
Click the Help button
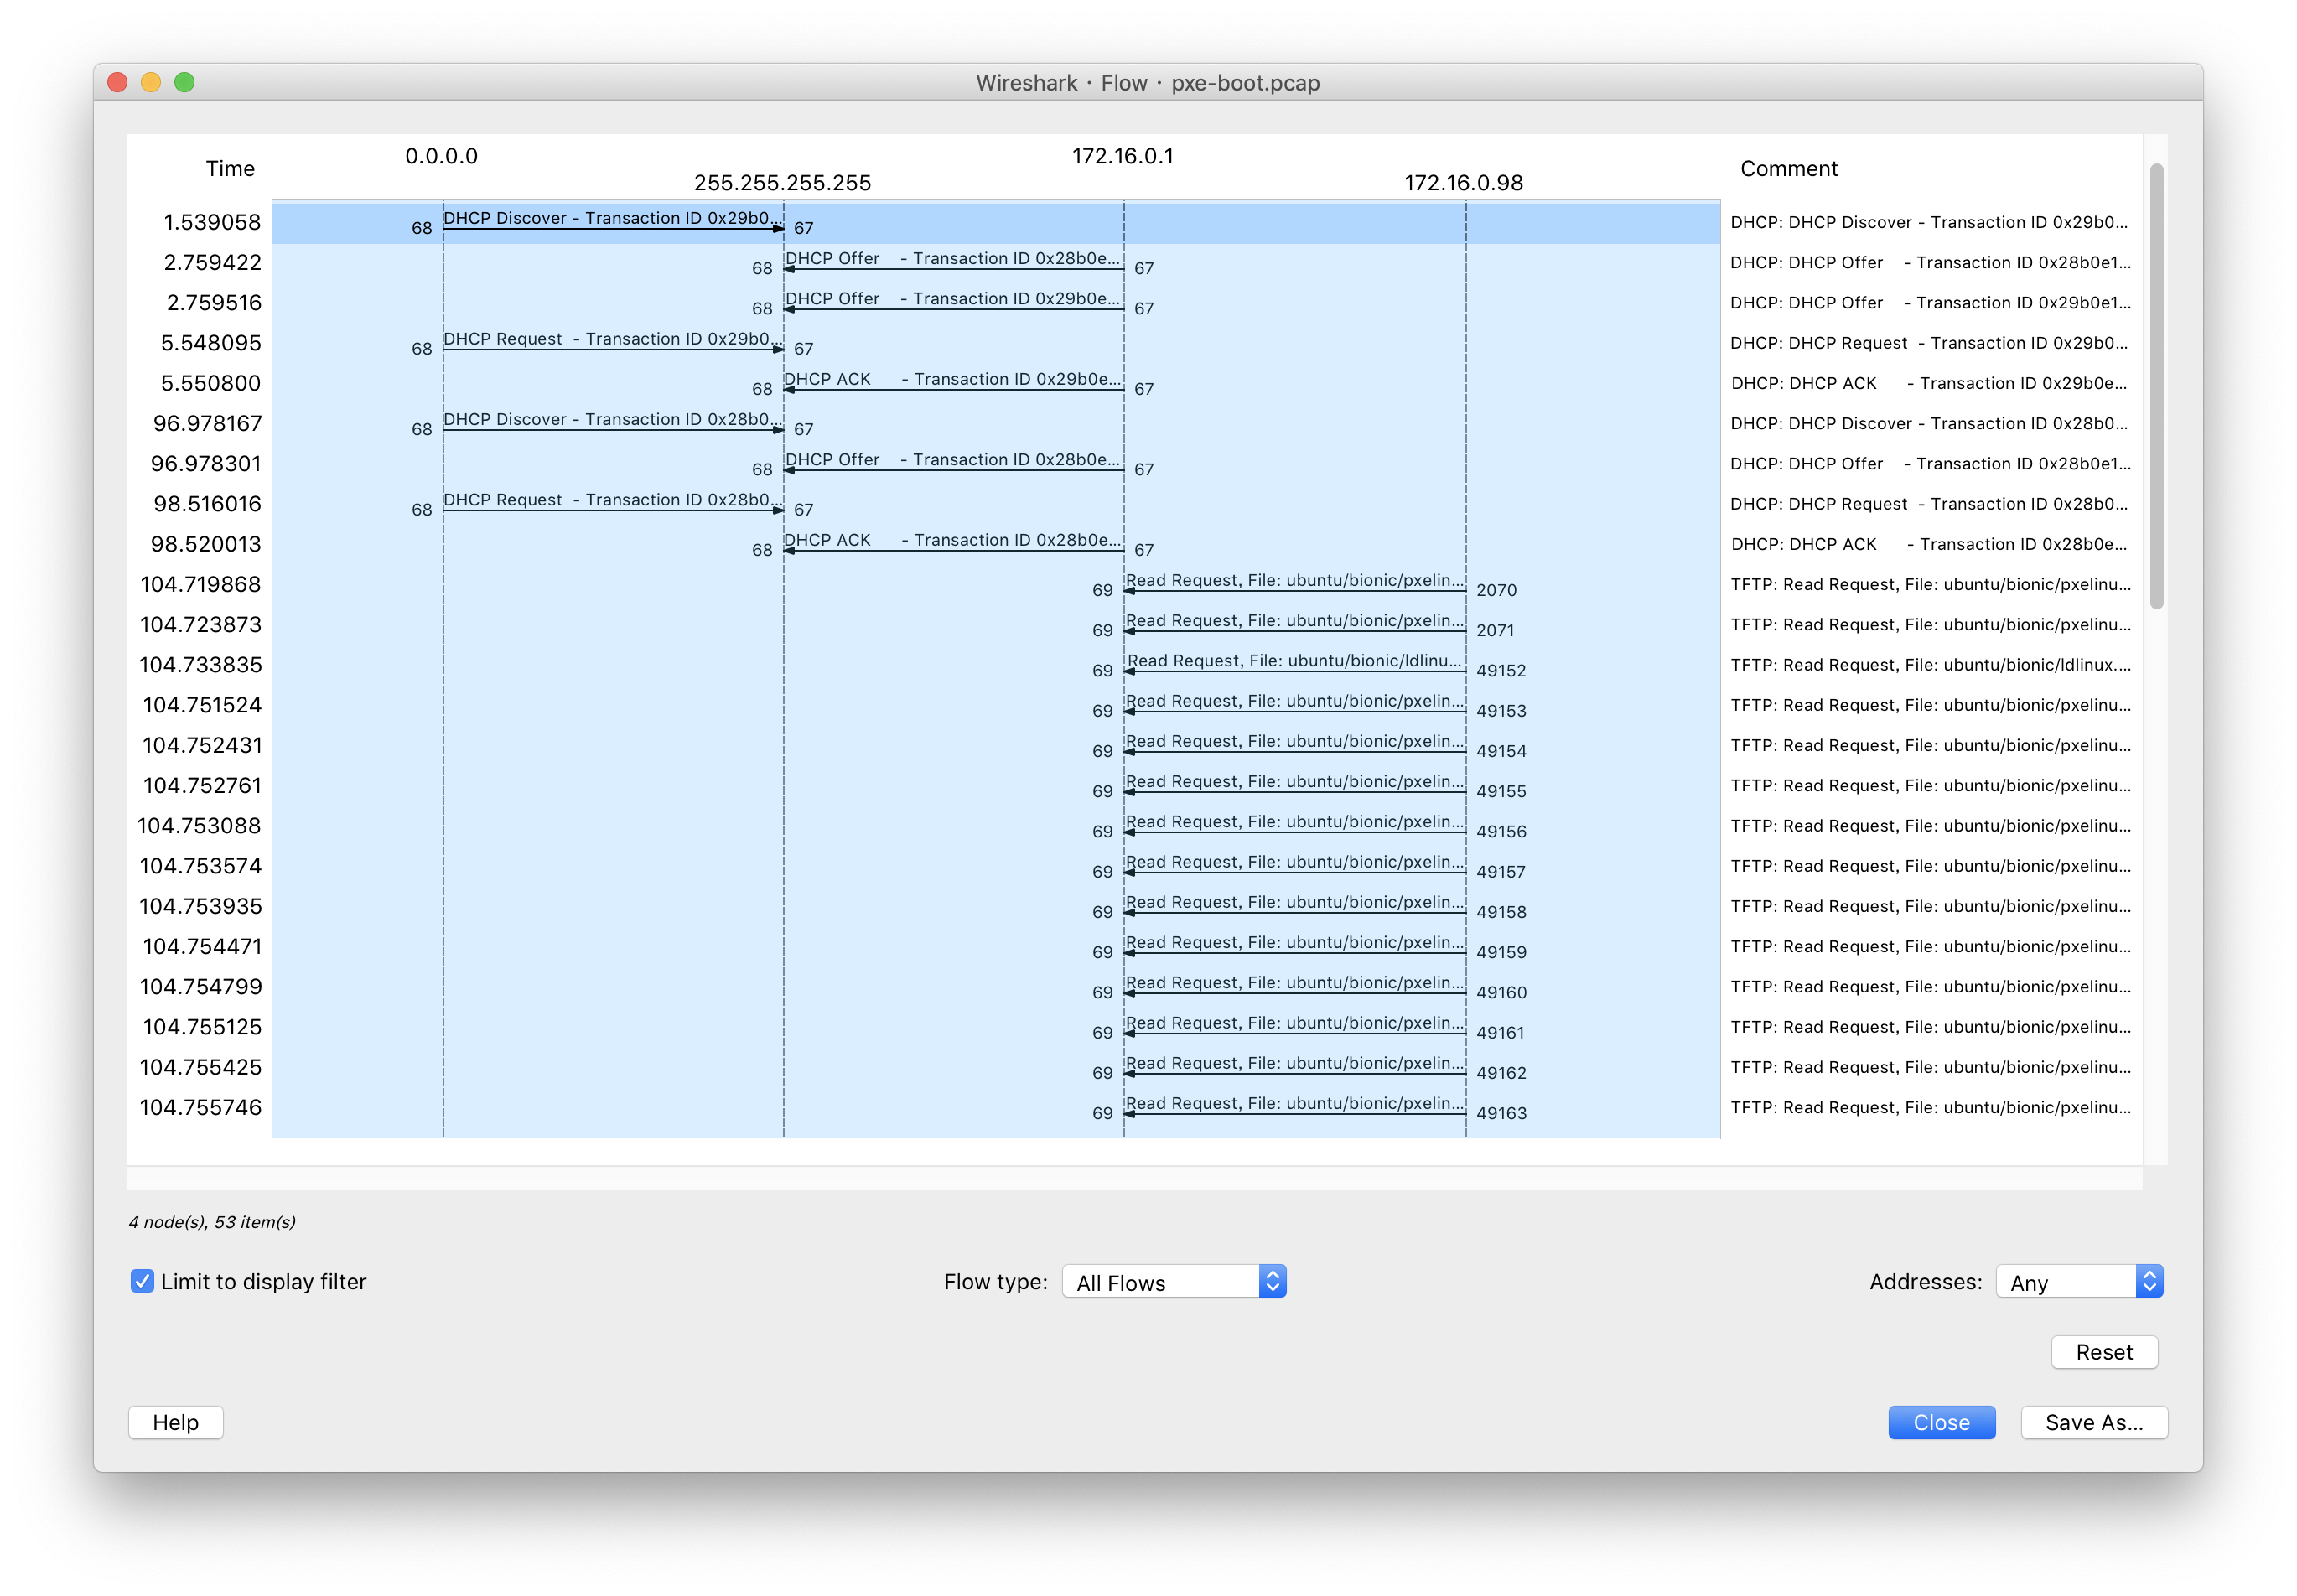(x=175, y=1422)
